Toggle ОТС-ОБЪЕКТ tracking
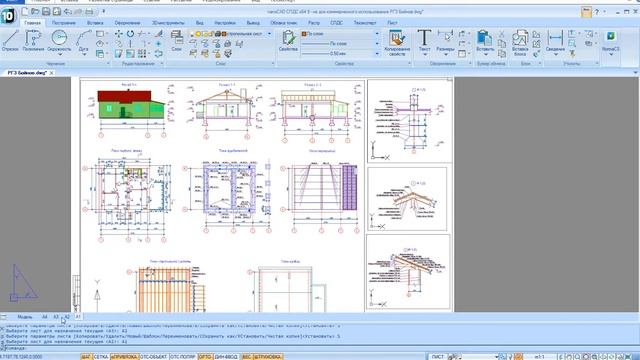This screenshot has height=360, width=640. tap(154, 357)
